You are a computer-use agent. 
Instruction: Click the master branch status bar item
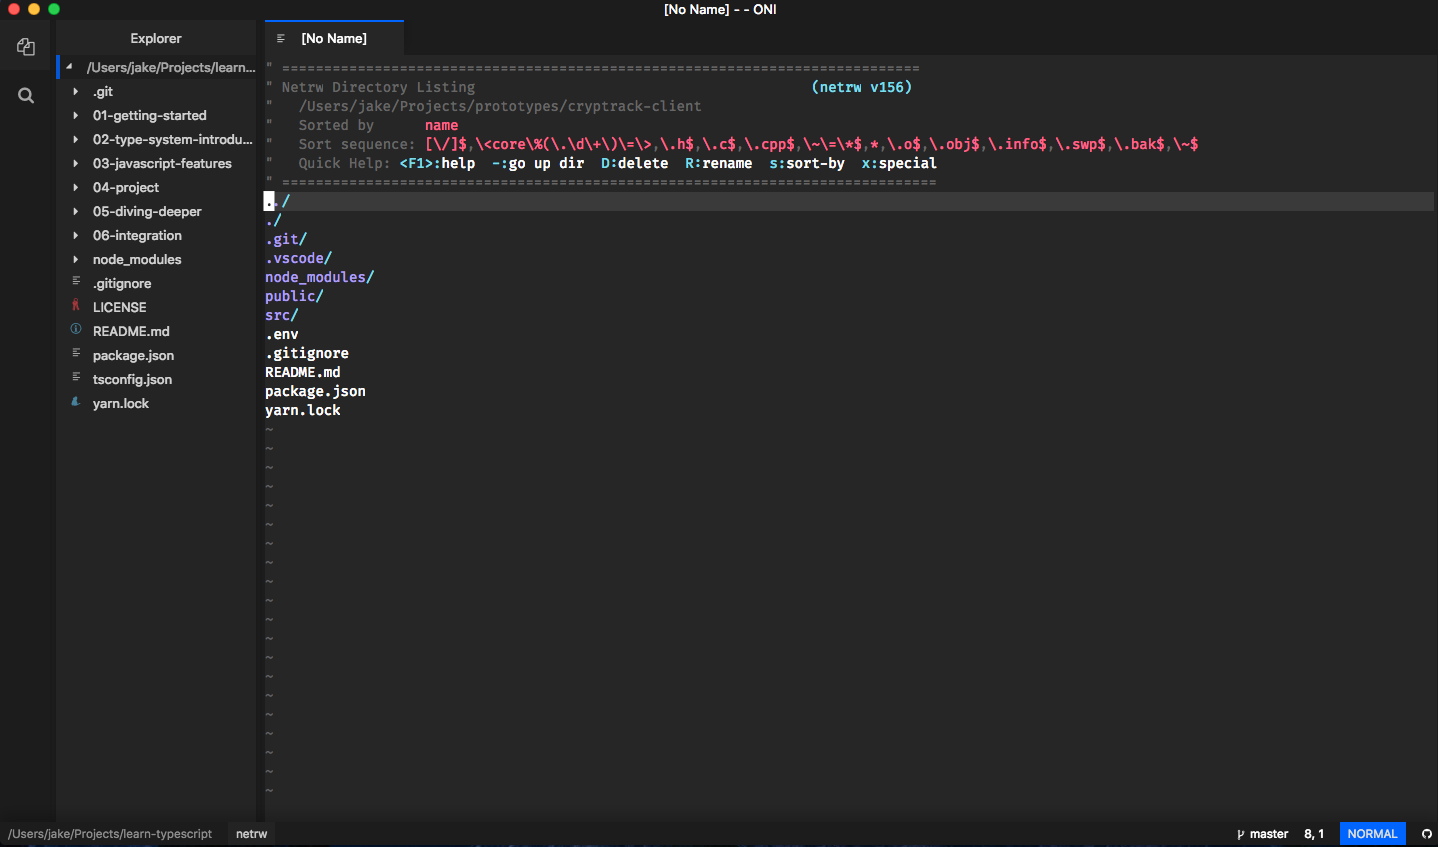pyautogui.click(x=1262, y=834)
